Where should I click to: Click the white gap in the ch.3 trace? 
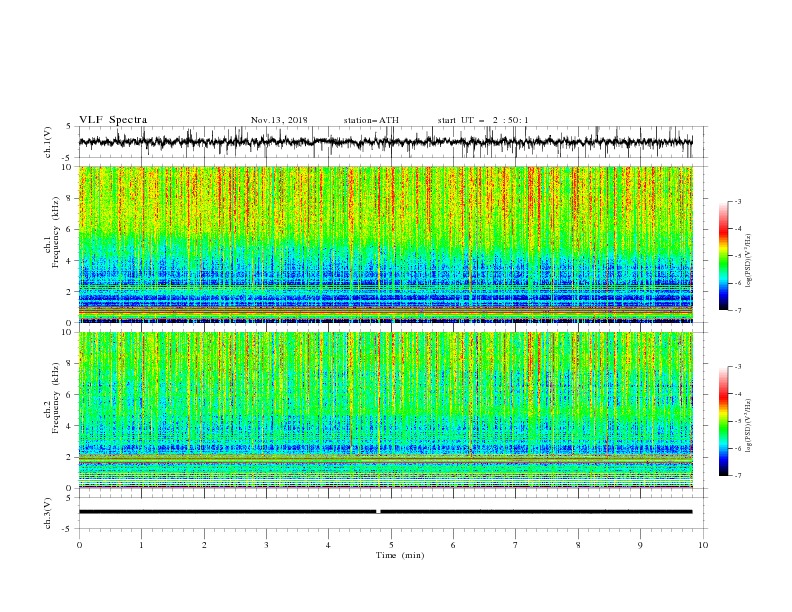coord(378,512)
